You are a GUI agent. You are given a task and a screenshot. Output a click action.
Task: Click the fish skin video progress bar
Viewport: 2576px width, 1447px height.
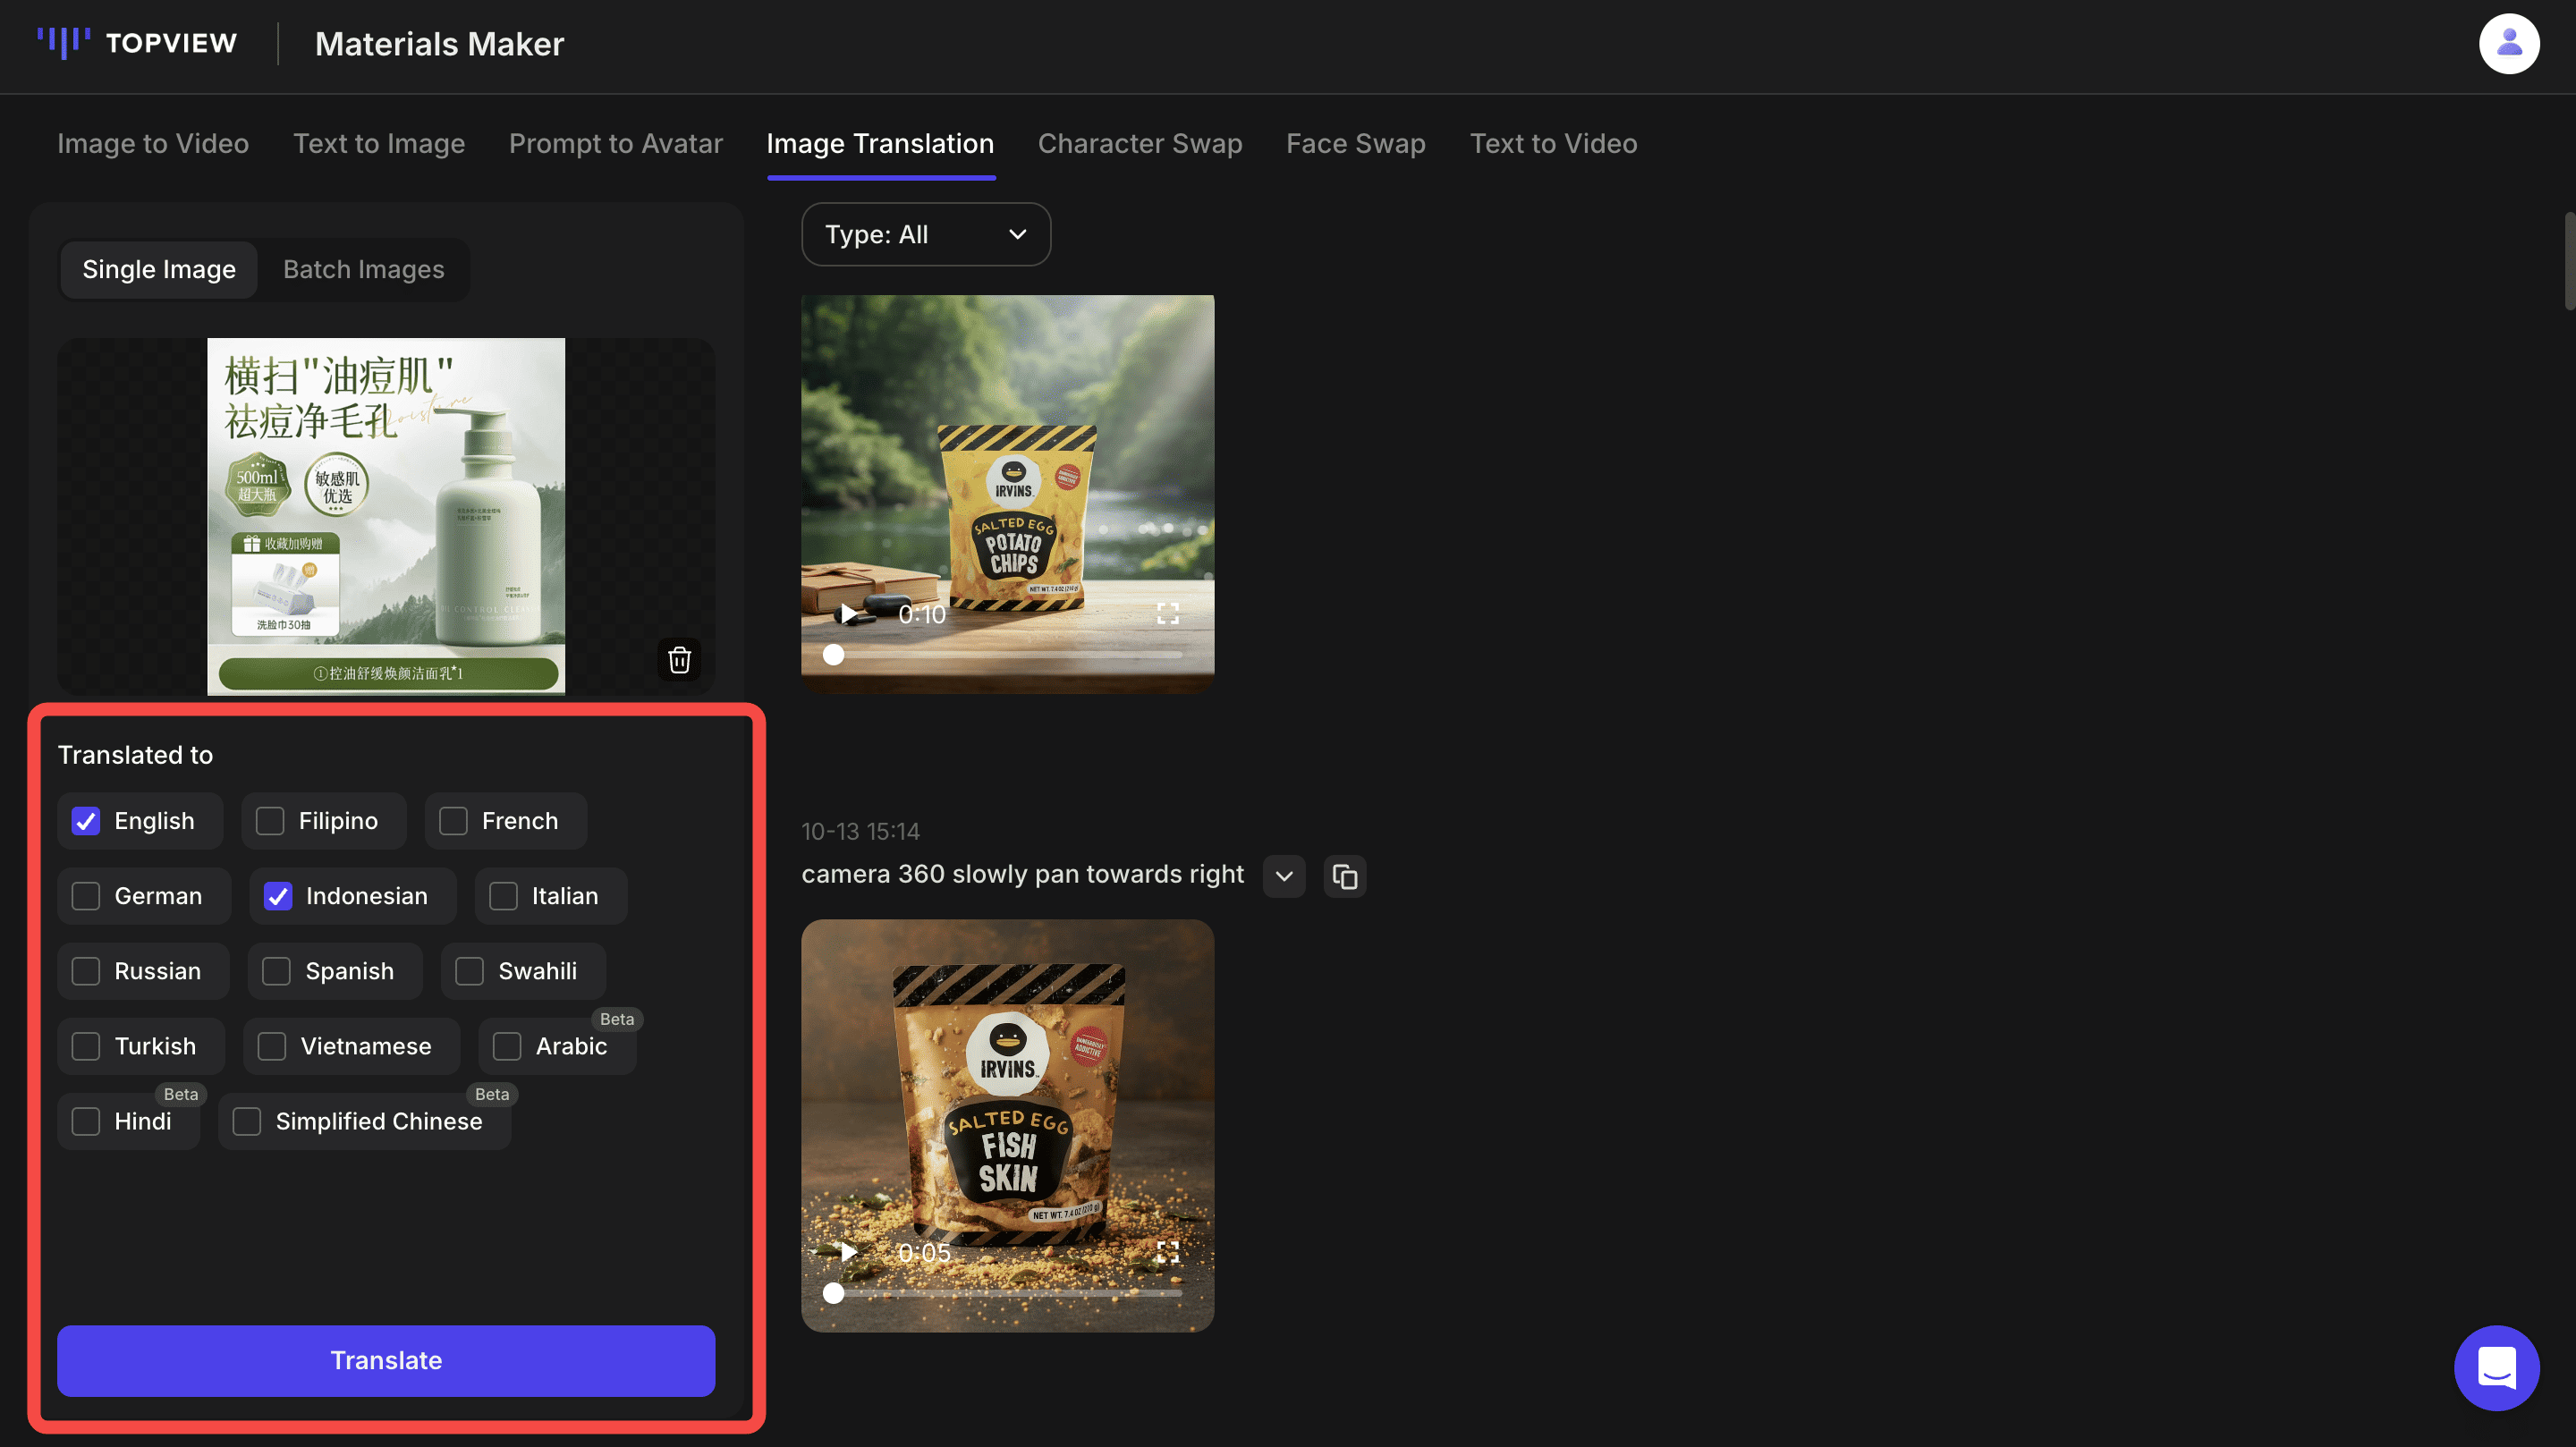pyautogui.click(x=1006, y=1293)
